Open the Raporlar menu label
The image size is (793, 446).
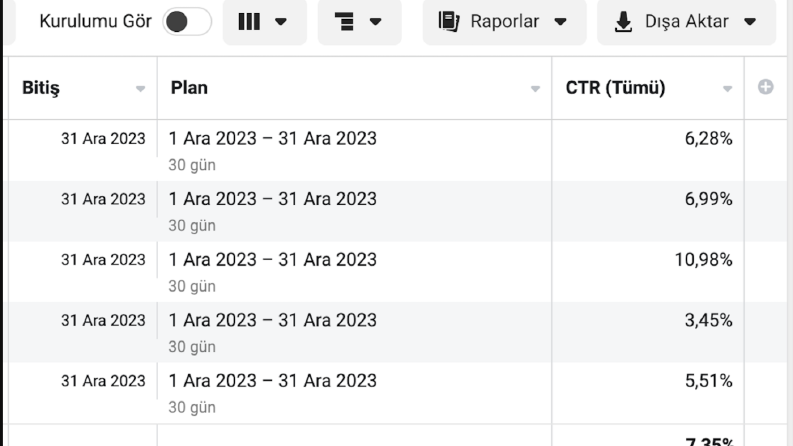504,22
